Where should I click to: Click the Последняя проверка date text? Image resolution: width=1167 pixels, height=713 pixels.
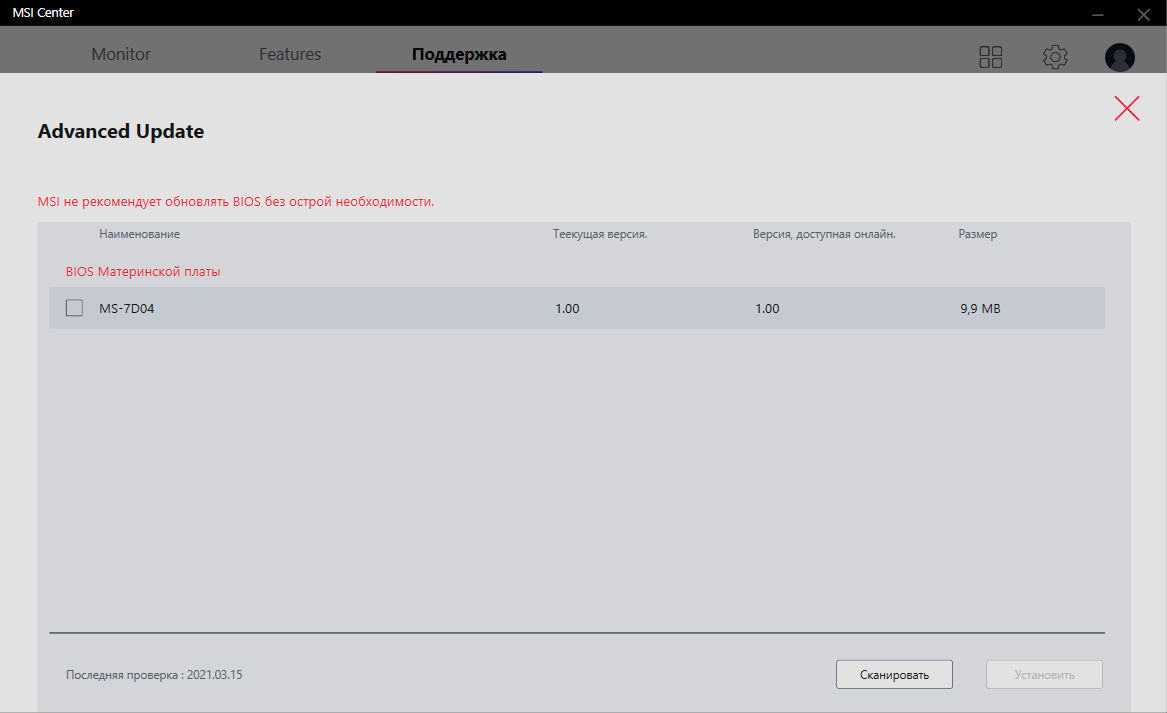coord(154,675)
